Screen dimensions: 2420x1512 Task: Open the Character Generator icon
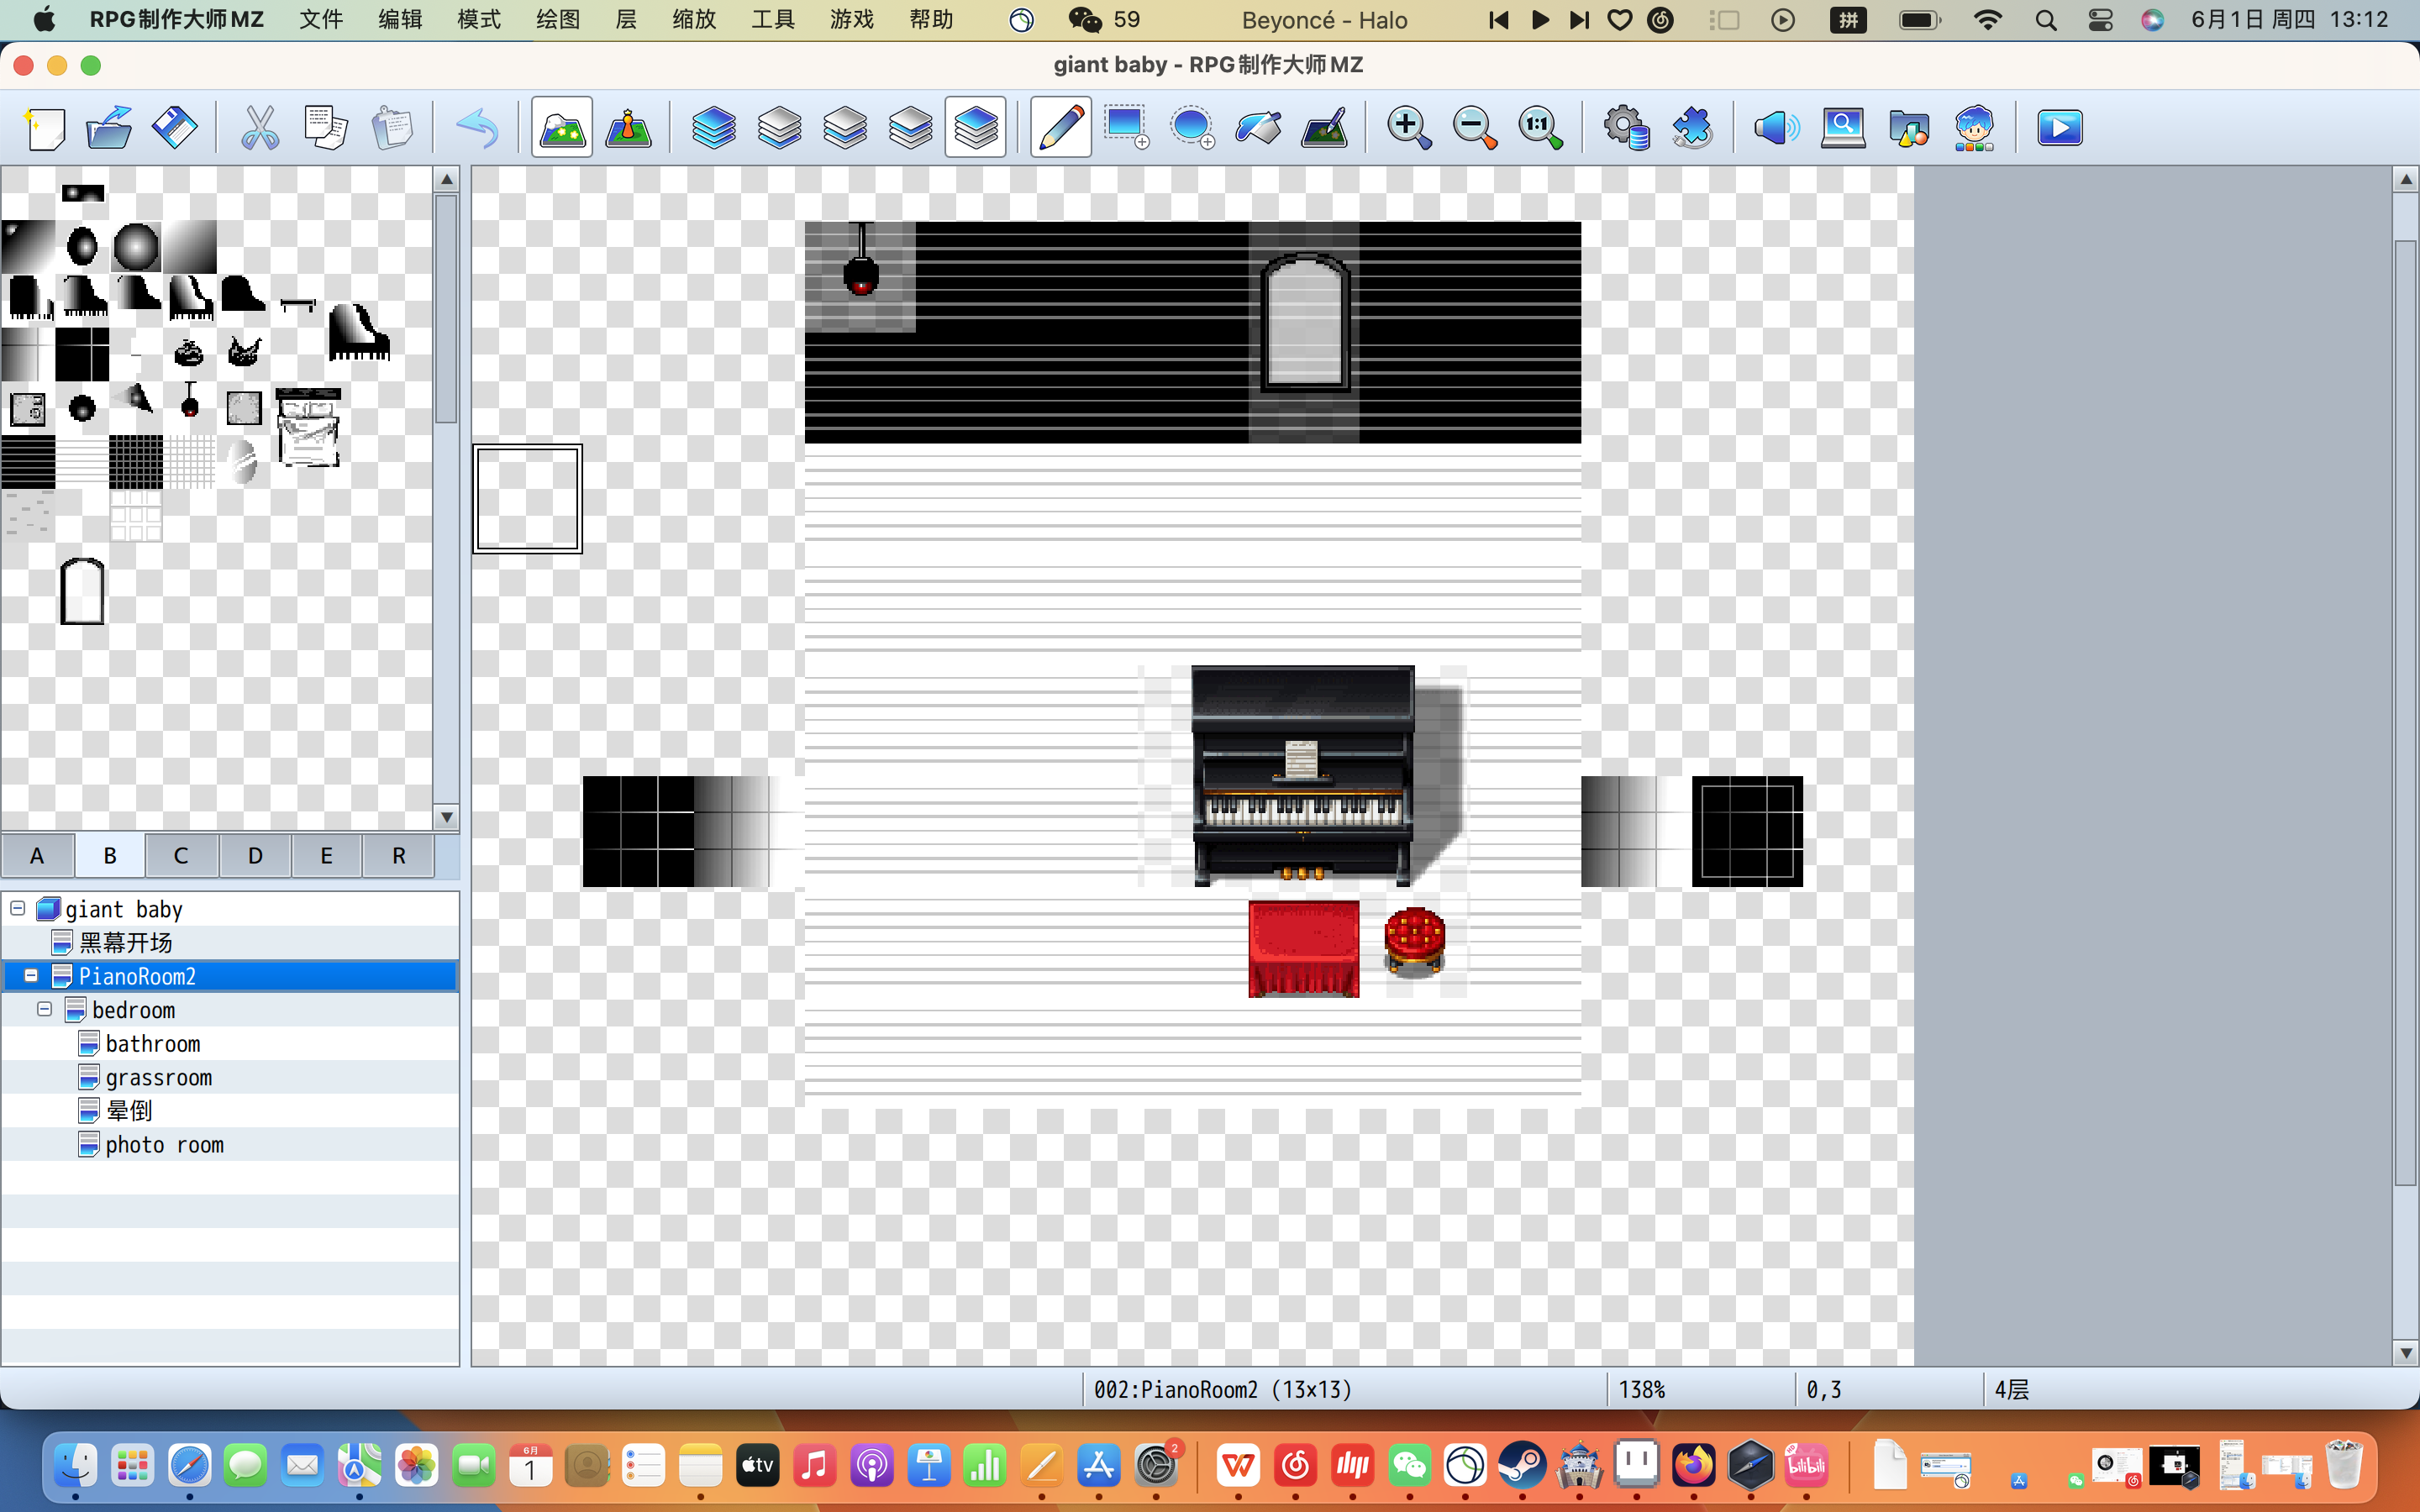tap(1974, 128)
